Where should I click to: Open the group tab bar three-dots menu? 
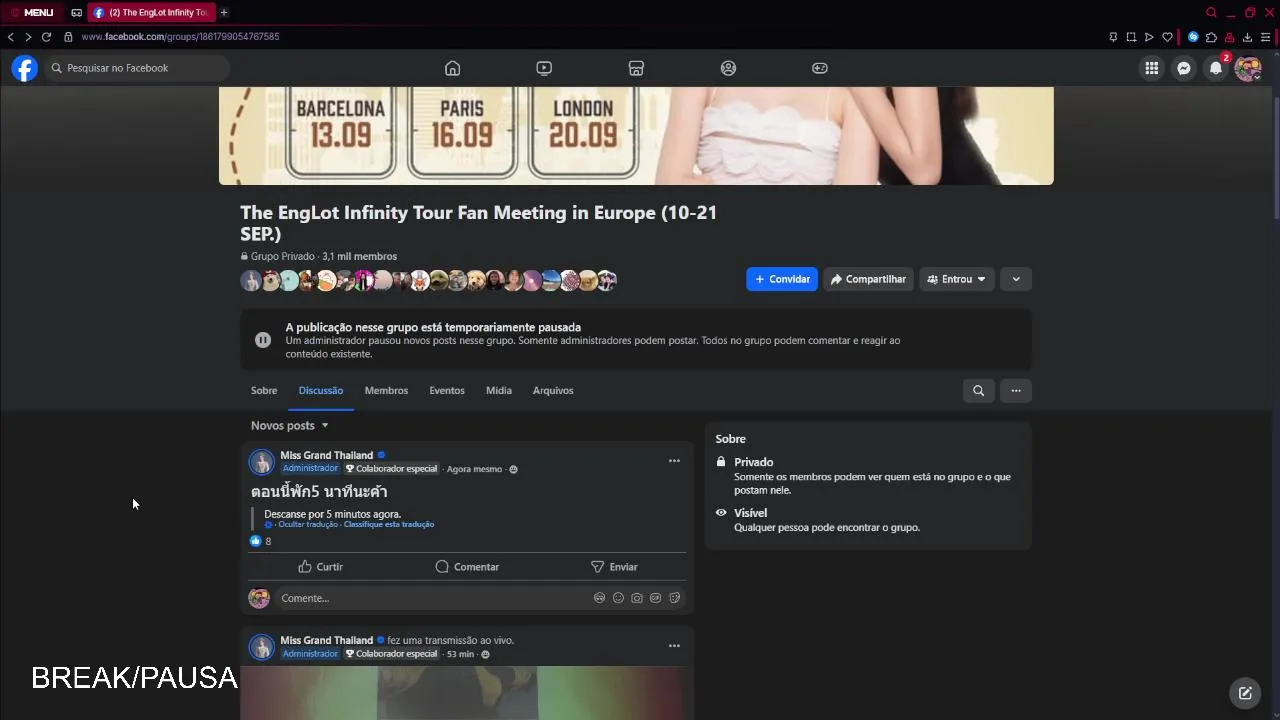click(1016, 391)
